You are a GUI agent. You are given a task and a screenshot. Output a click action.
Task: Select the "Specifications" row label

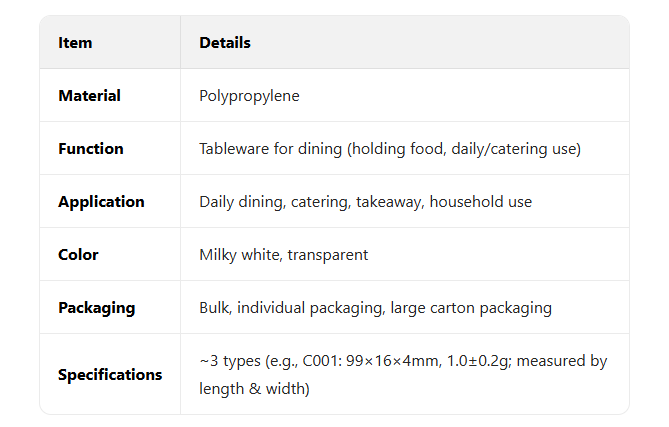(110, 375)
